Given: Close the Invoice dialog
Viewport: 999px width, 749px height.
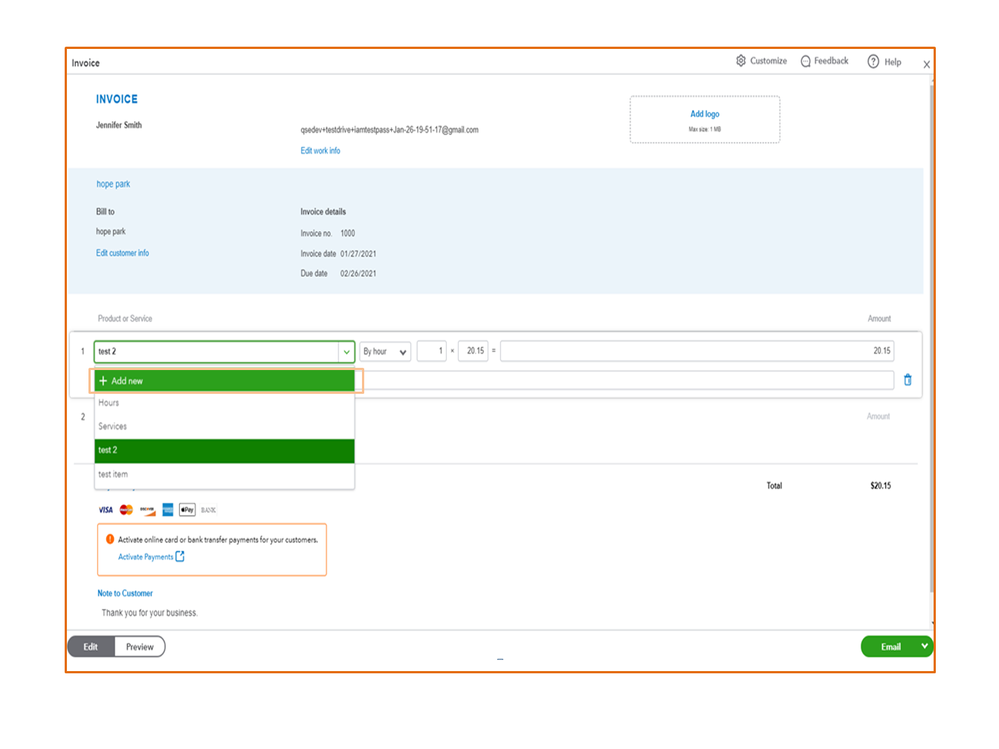Looking at the screenshot, I should tap(926, 64).
